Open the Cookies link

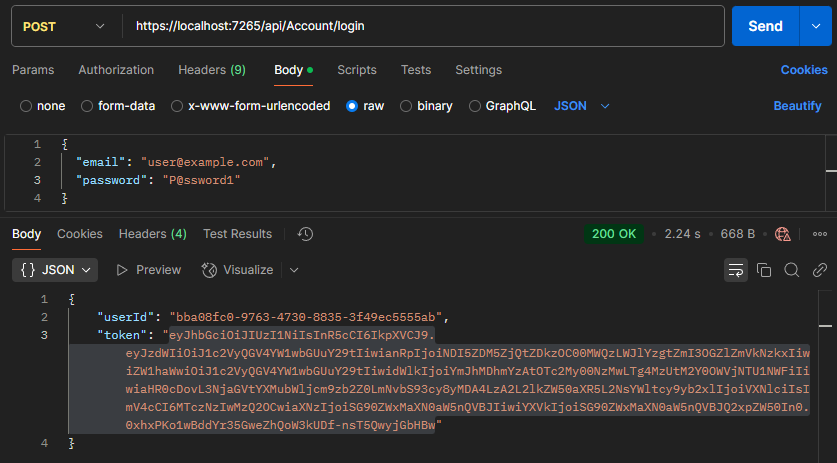(x=804, y=70)
